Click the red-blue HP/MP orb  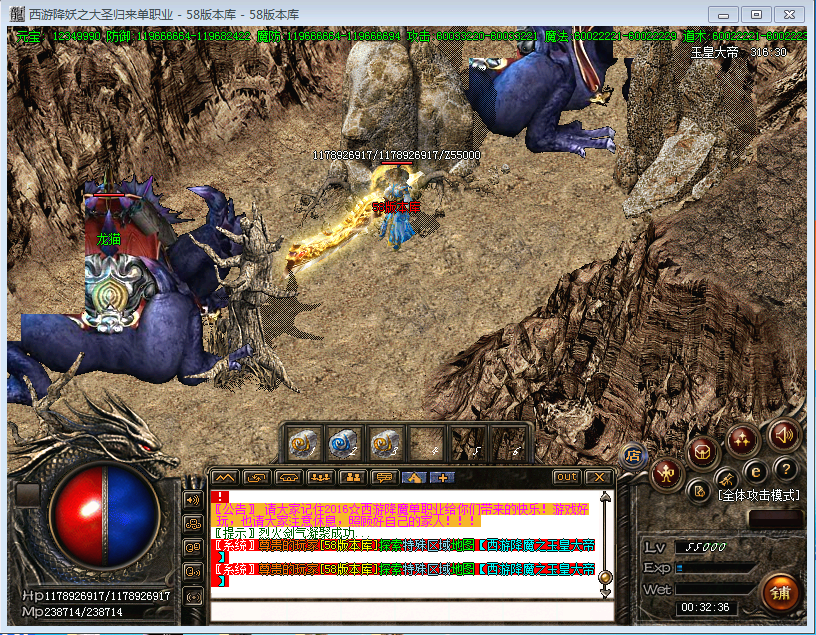click(105, 516)
